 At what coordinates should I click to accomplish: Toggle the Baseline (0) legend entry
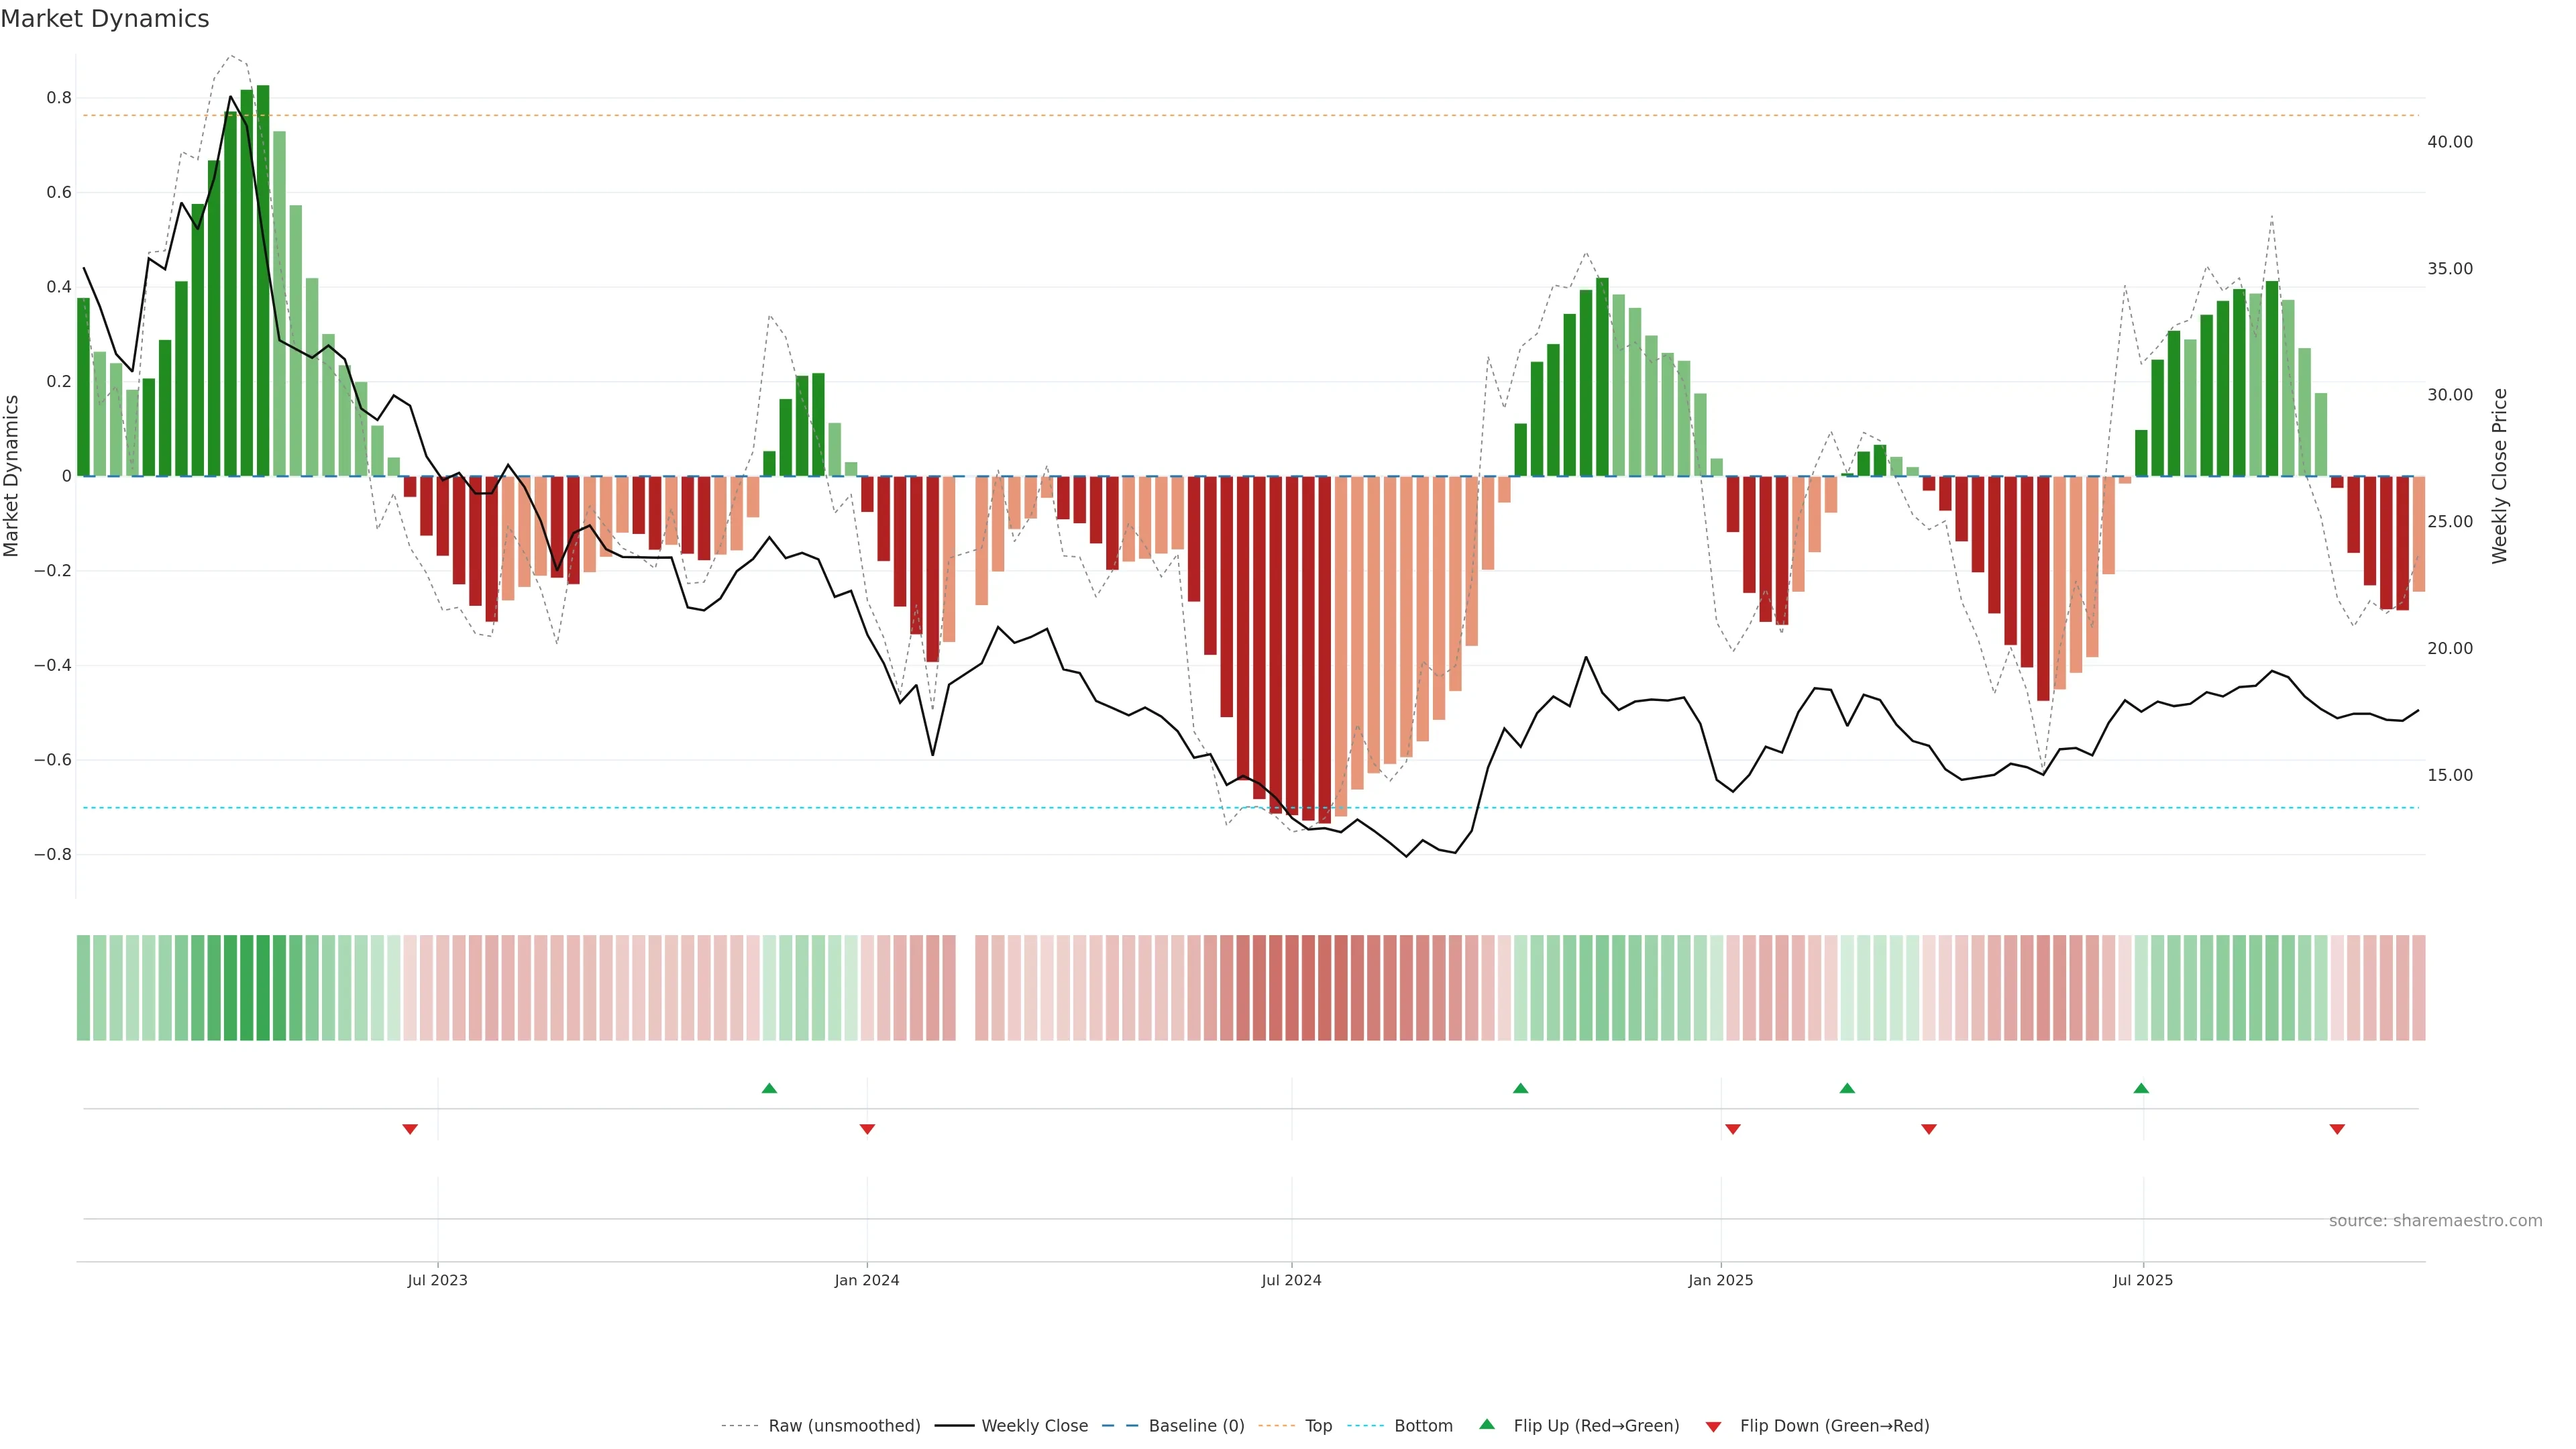tap(1196, 1426)
